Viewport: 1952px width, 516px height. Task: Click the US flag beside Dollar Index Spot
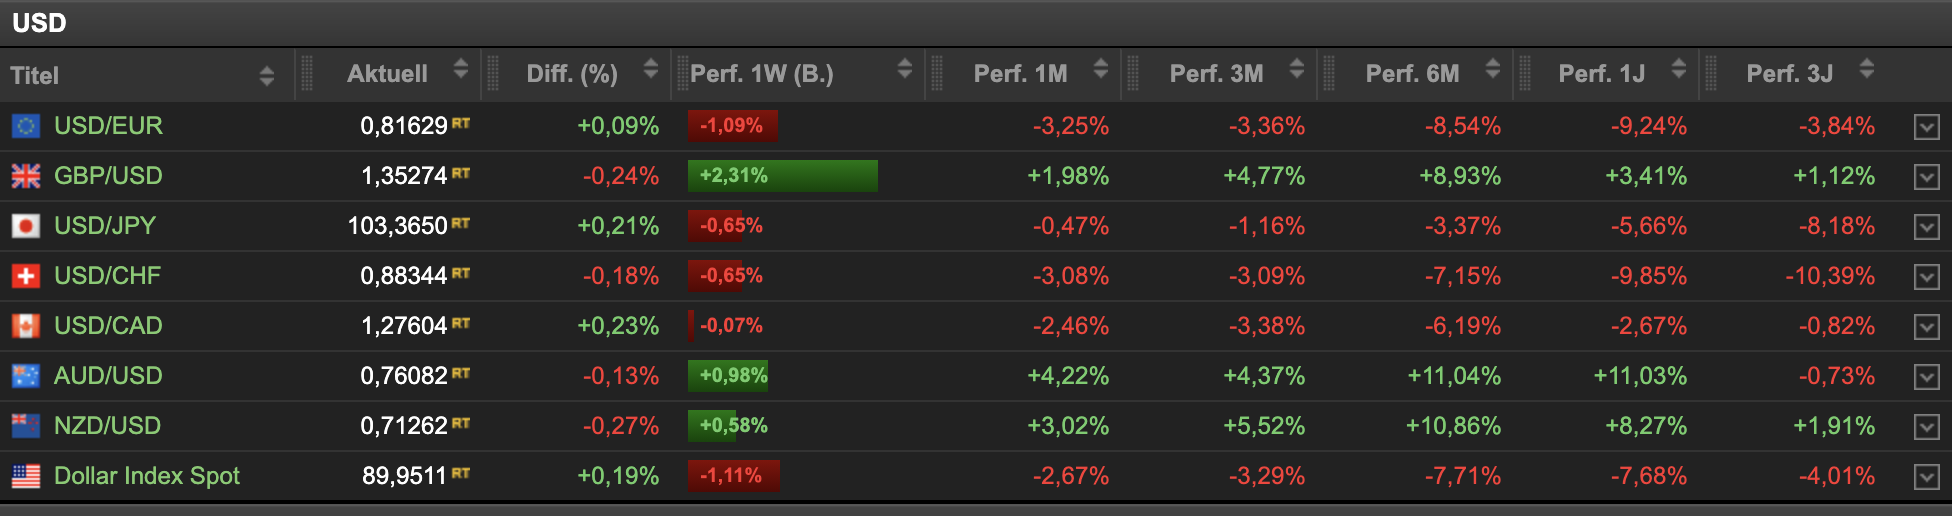pos(26,476)
